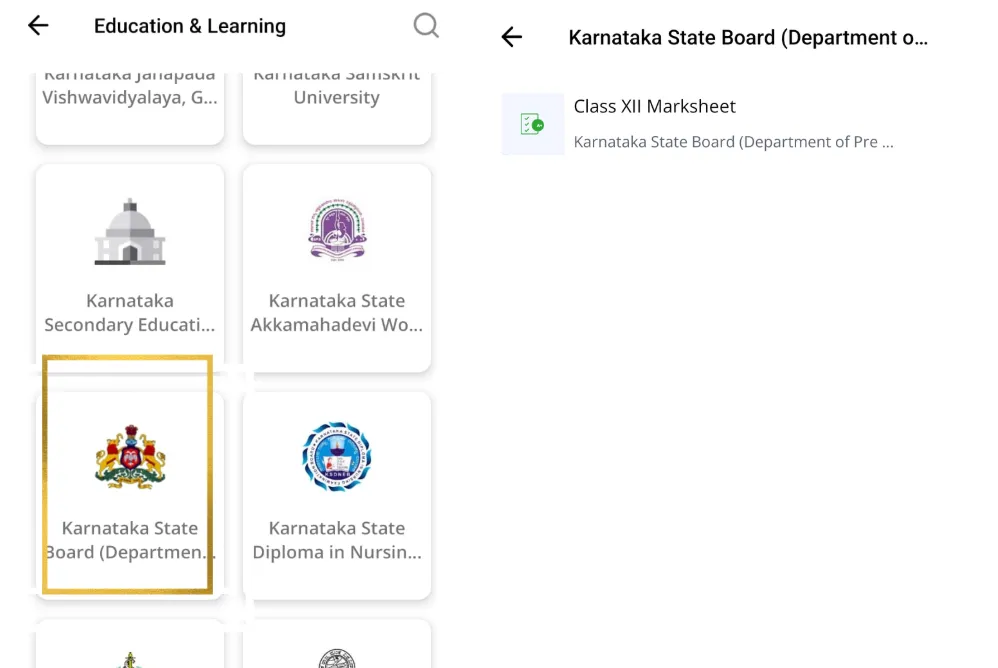Open partially visible bottom-left issuer card

pos(130,647)
